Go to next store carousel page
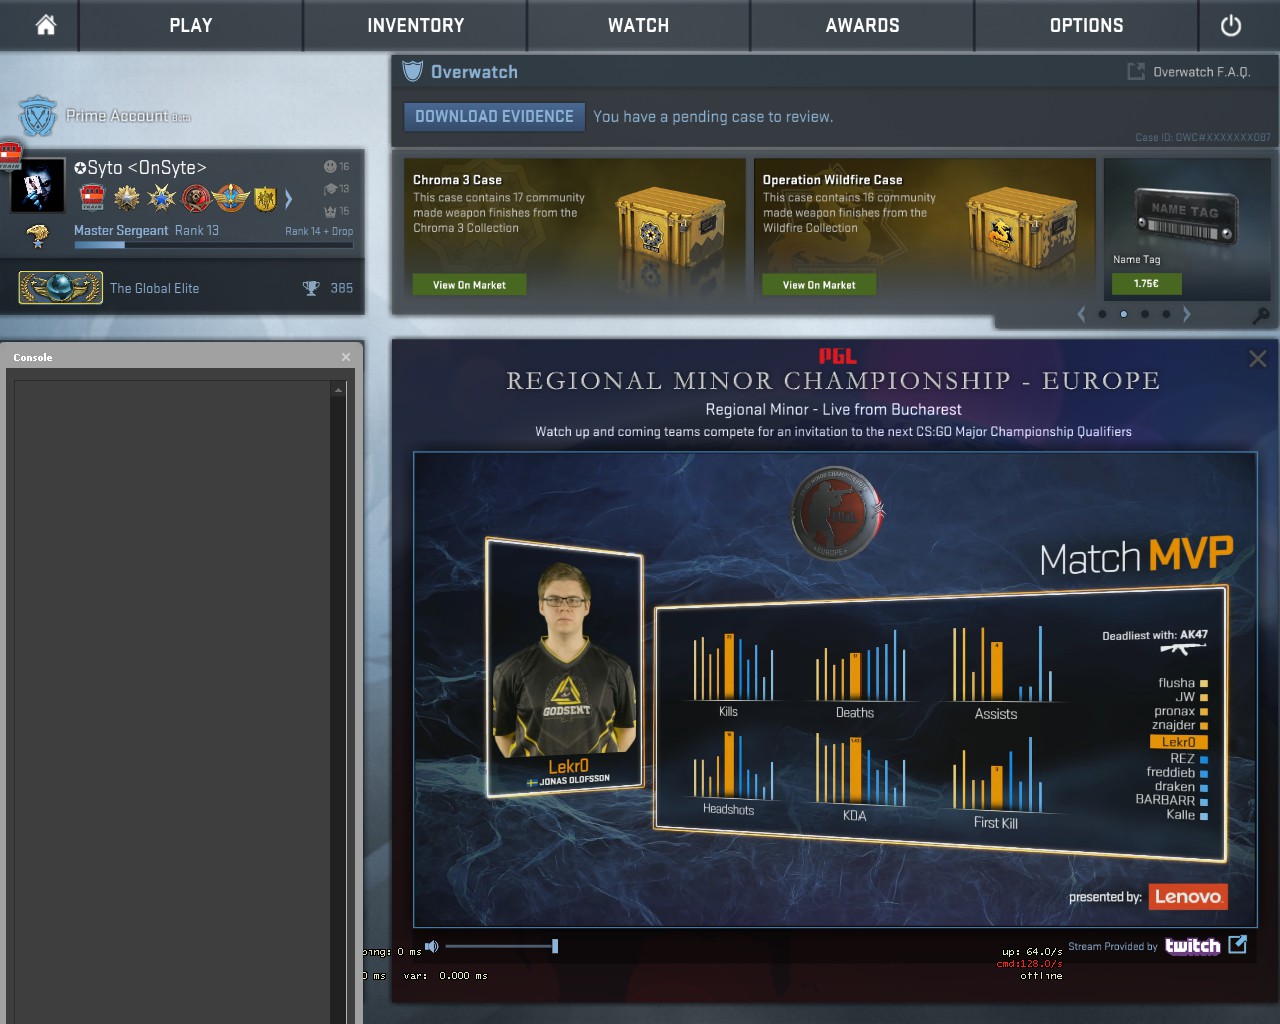 [1187, 314]
